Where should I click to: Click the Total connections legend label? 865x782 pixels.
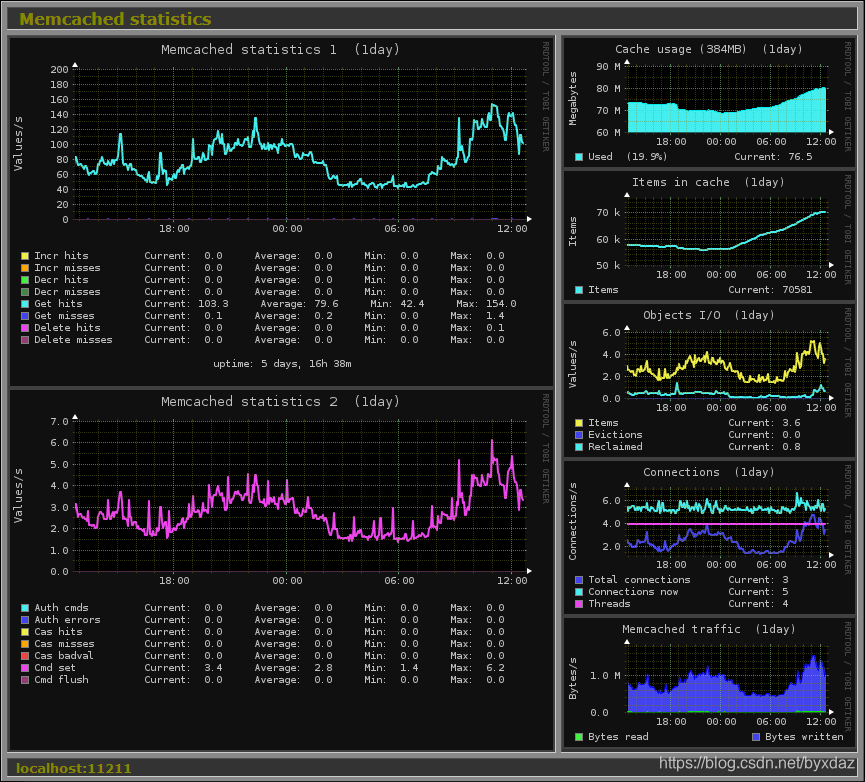coord(639,580)
